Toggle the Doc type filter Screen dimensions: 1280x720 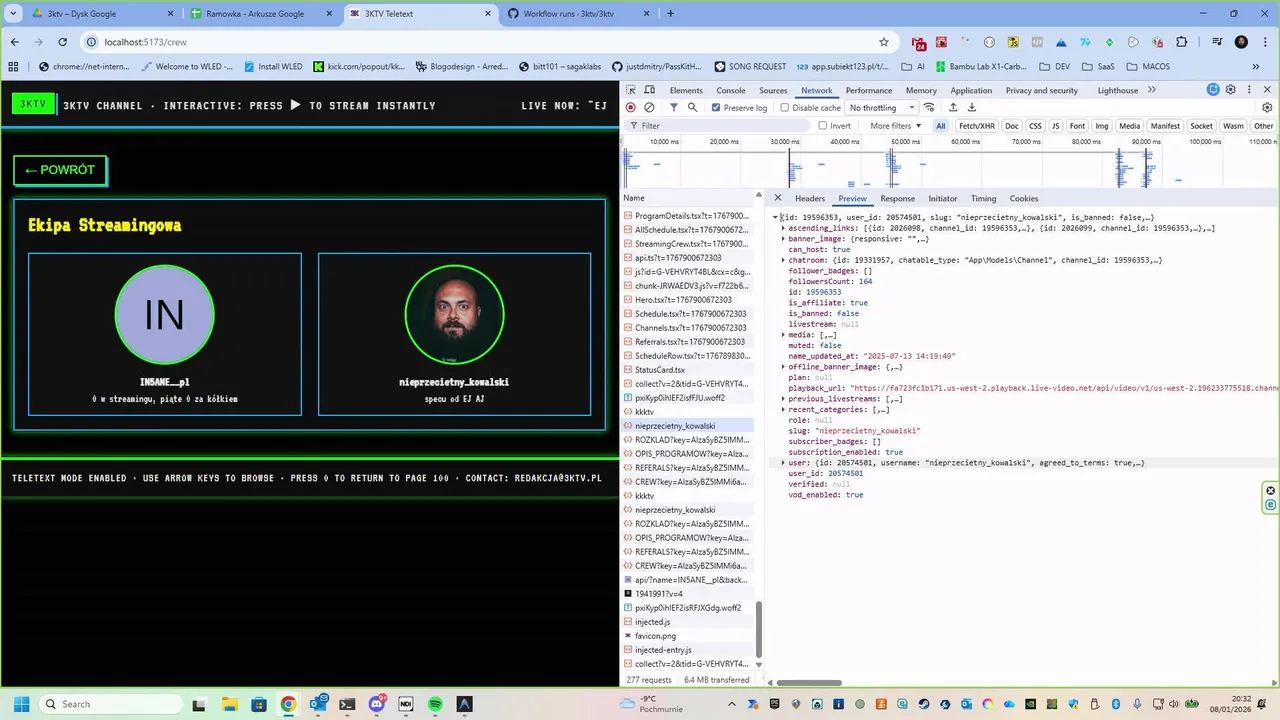click(x=1012, y=126)
